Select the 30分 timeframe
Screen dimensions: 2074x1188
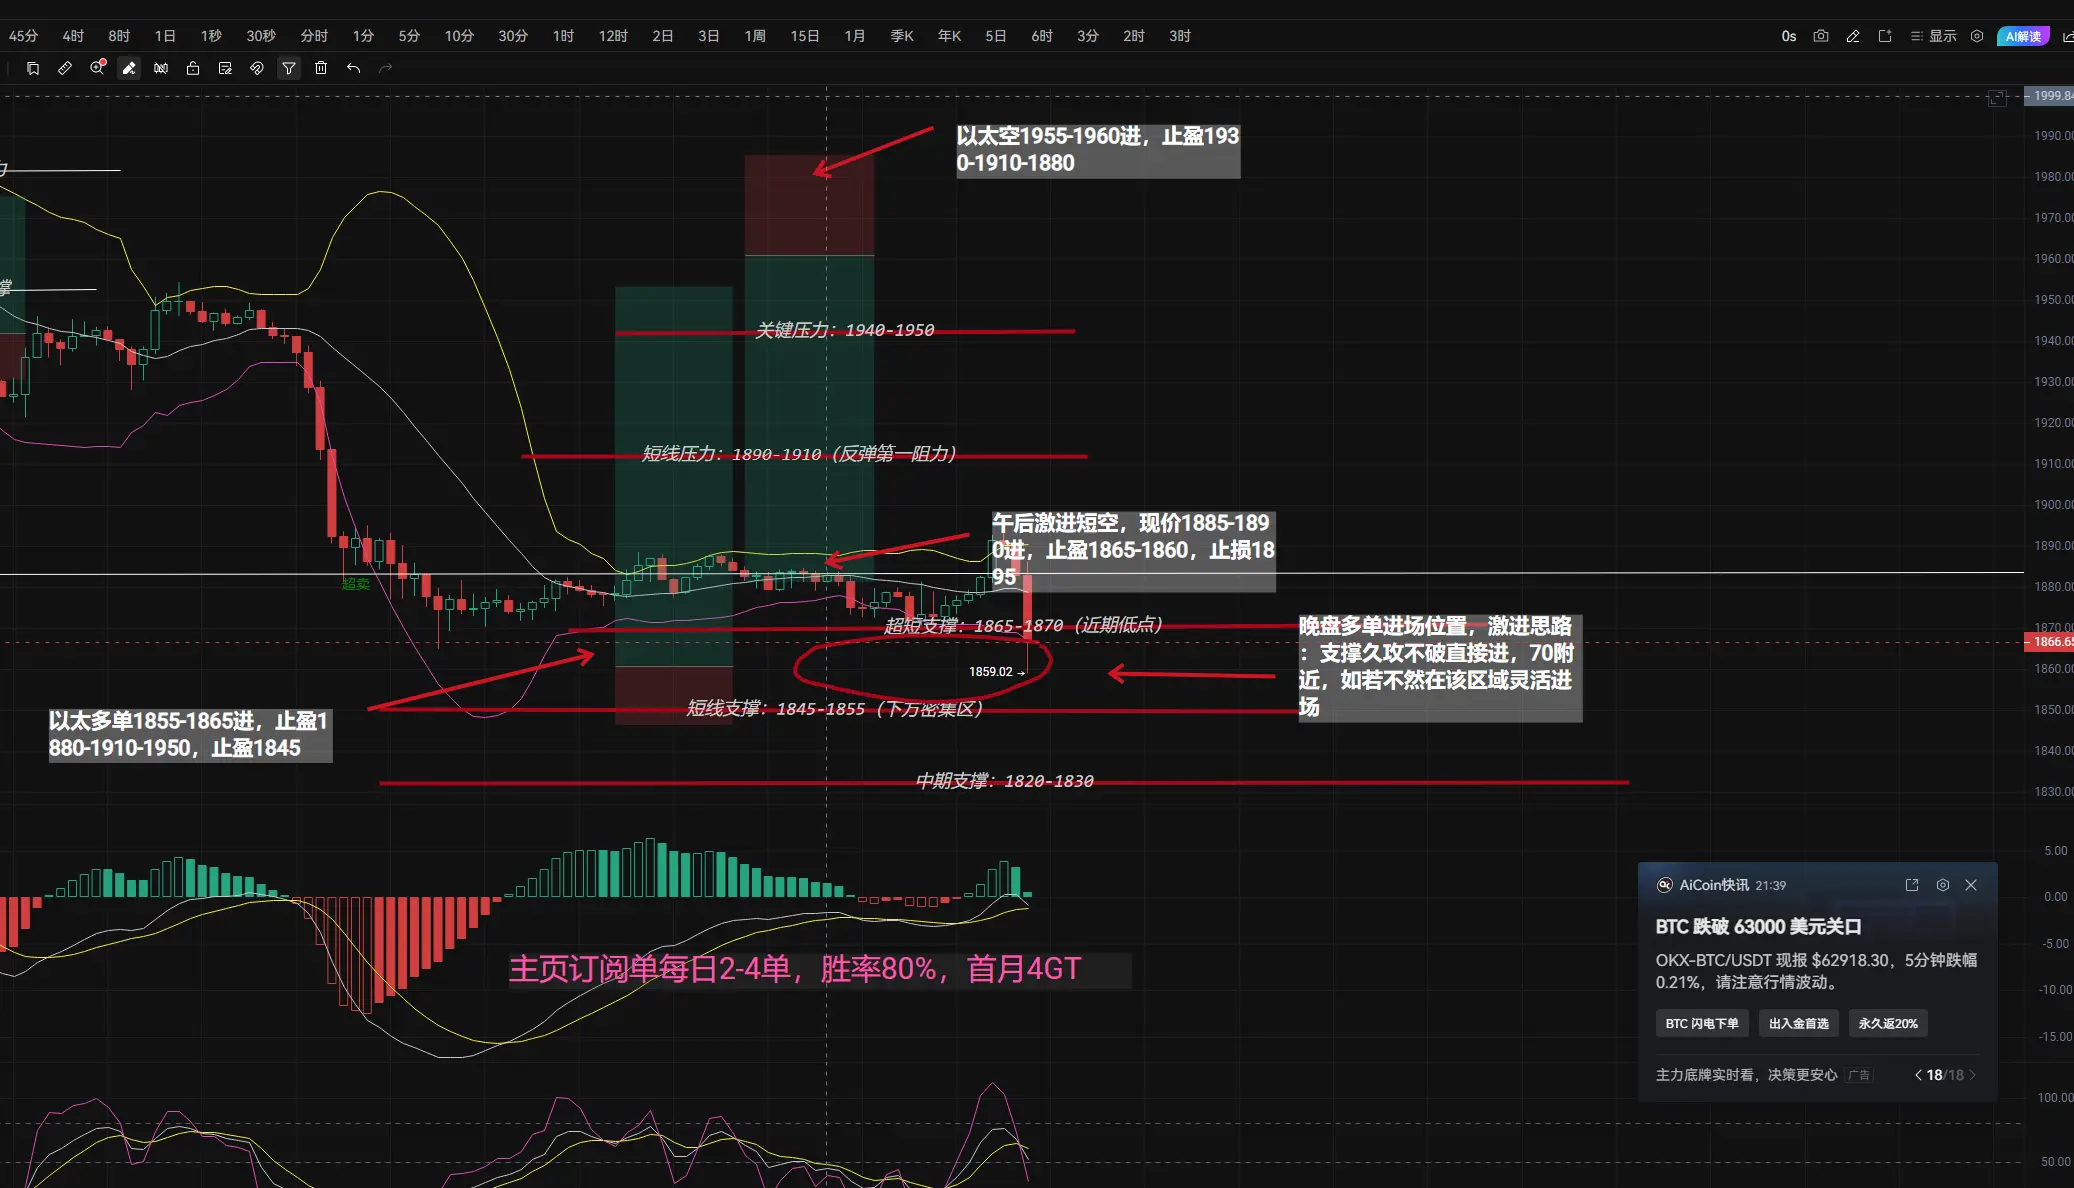tap(513, 36)
